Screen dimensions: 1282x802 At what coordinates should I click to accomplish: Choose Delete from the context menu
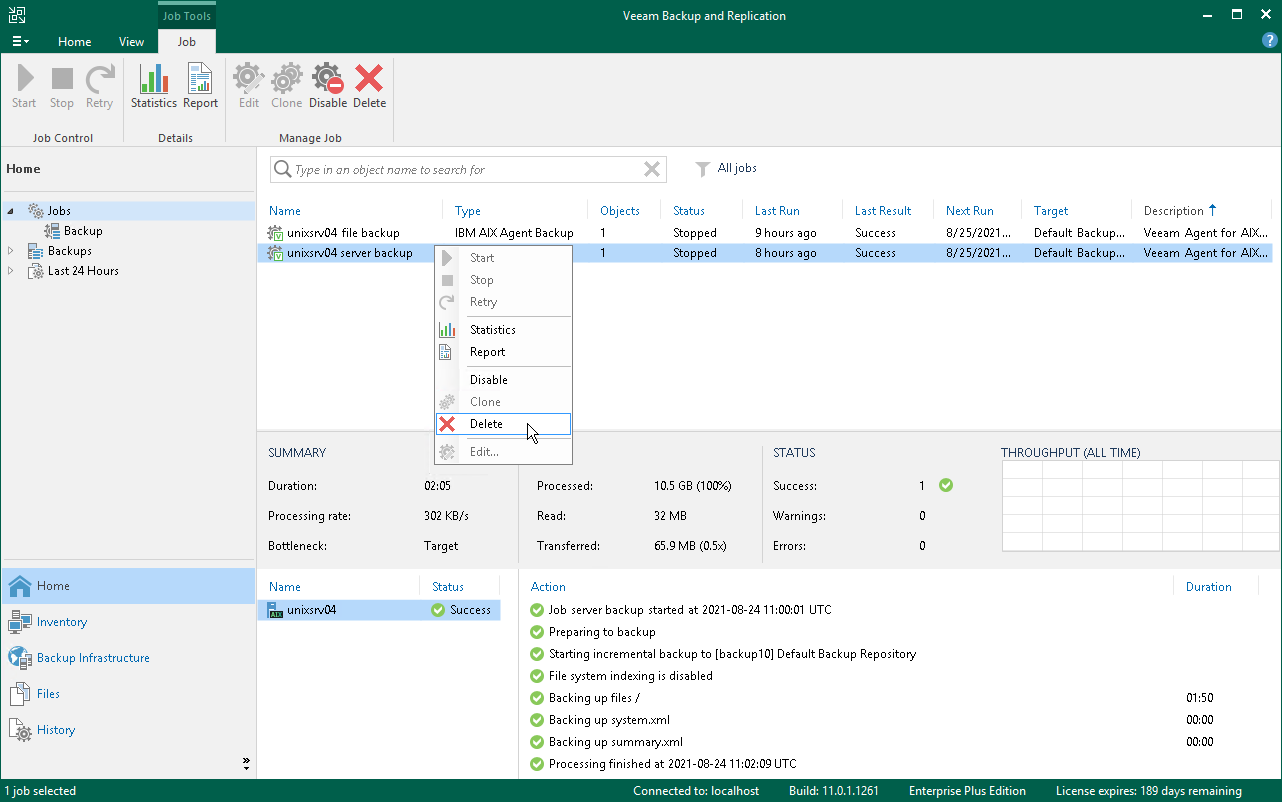pyautogui.click(x=487, y=424)
